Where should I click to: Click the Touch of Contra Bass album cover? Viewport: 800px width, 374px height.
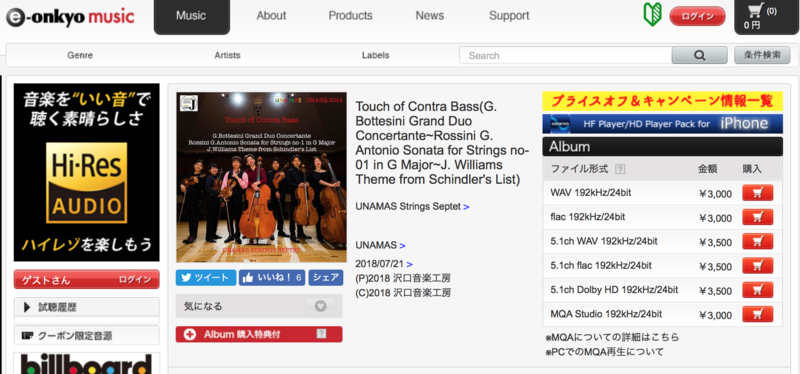[261, 177]
